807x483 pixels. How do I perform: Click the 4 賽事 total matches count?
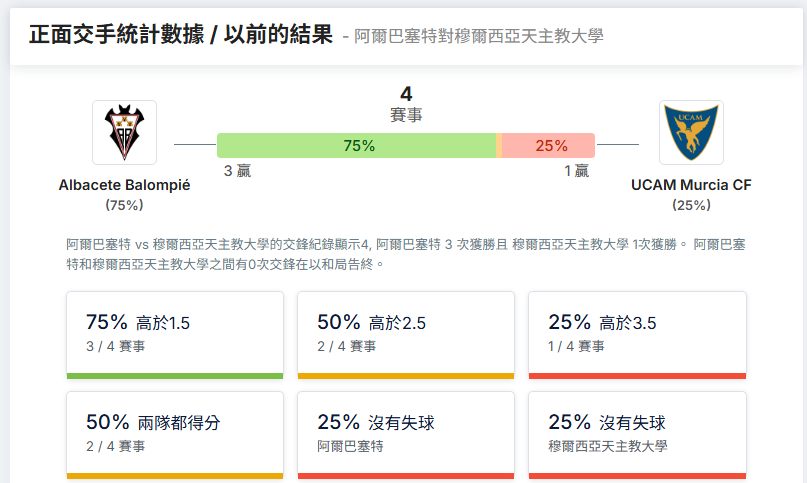406,104
